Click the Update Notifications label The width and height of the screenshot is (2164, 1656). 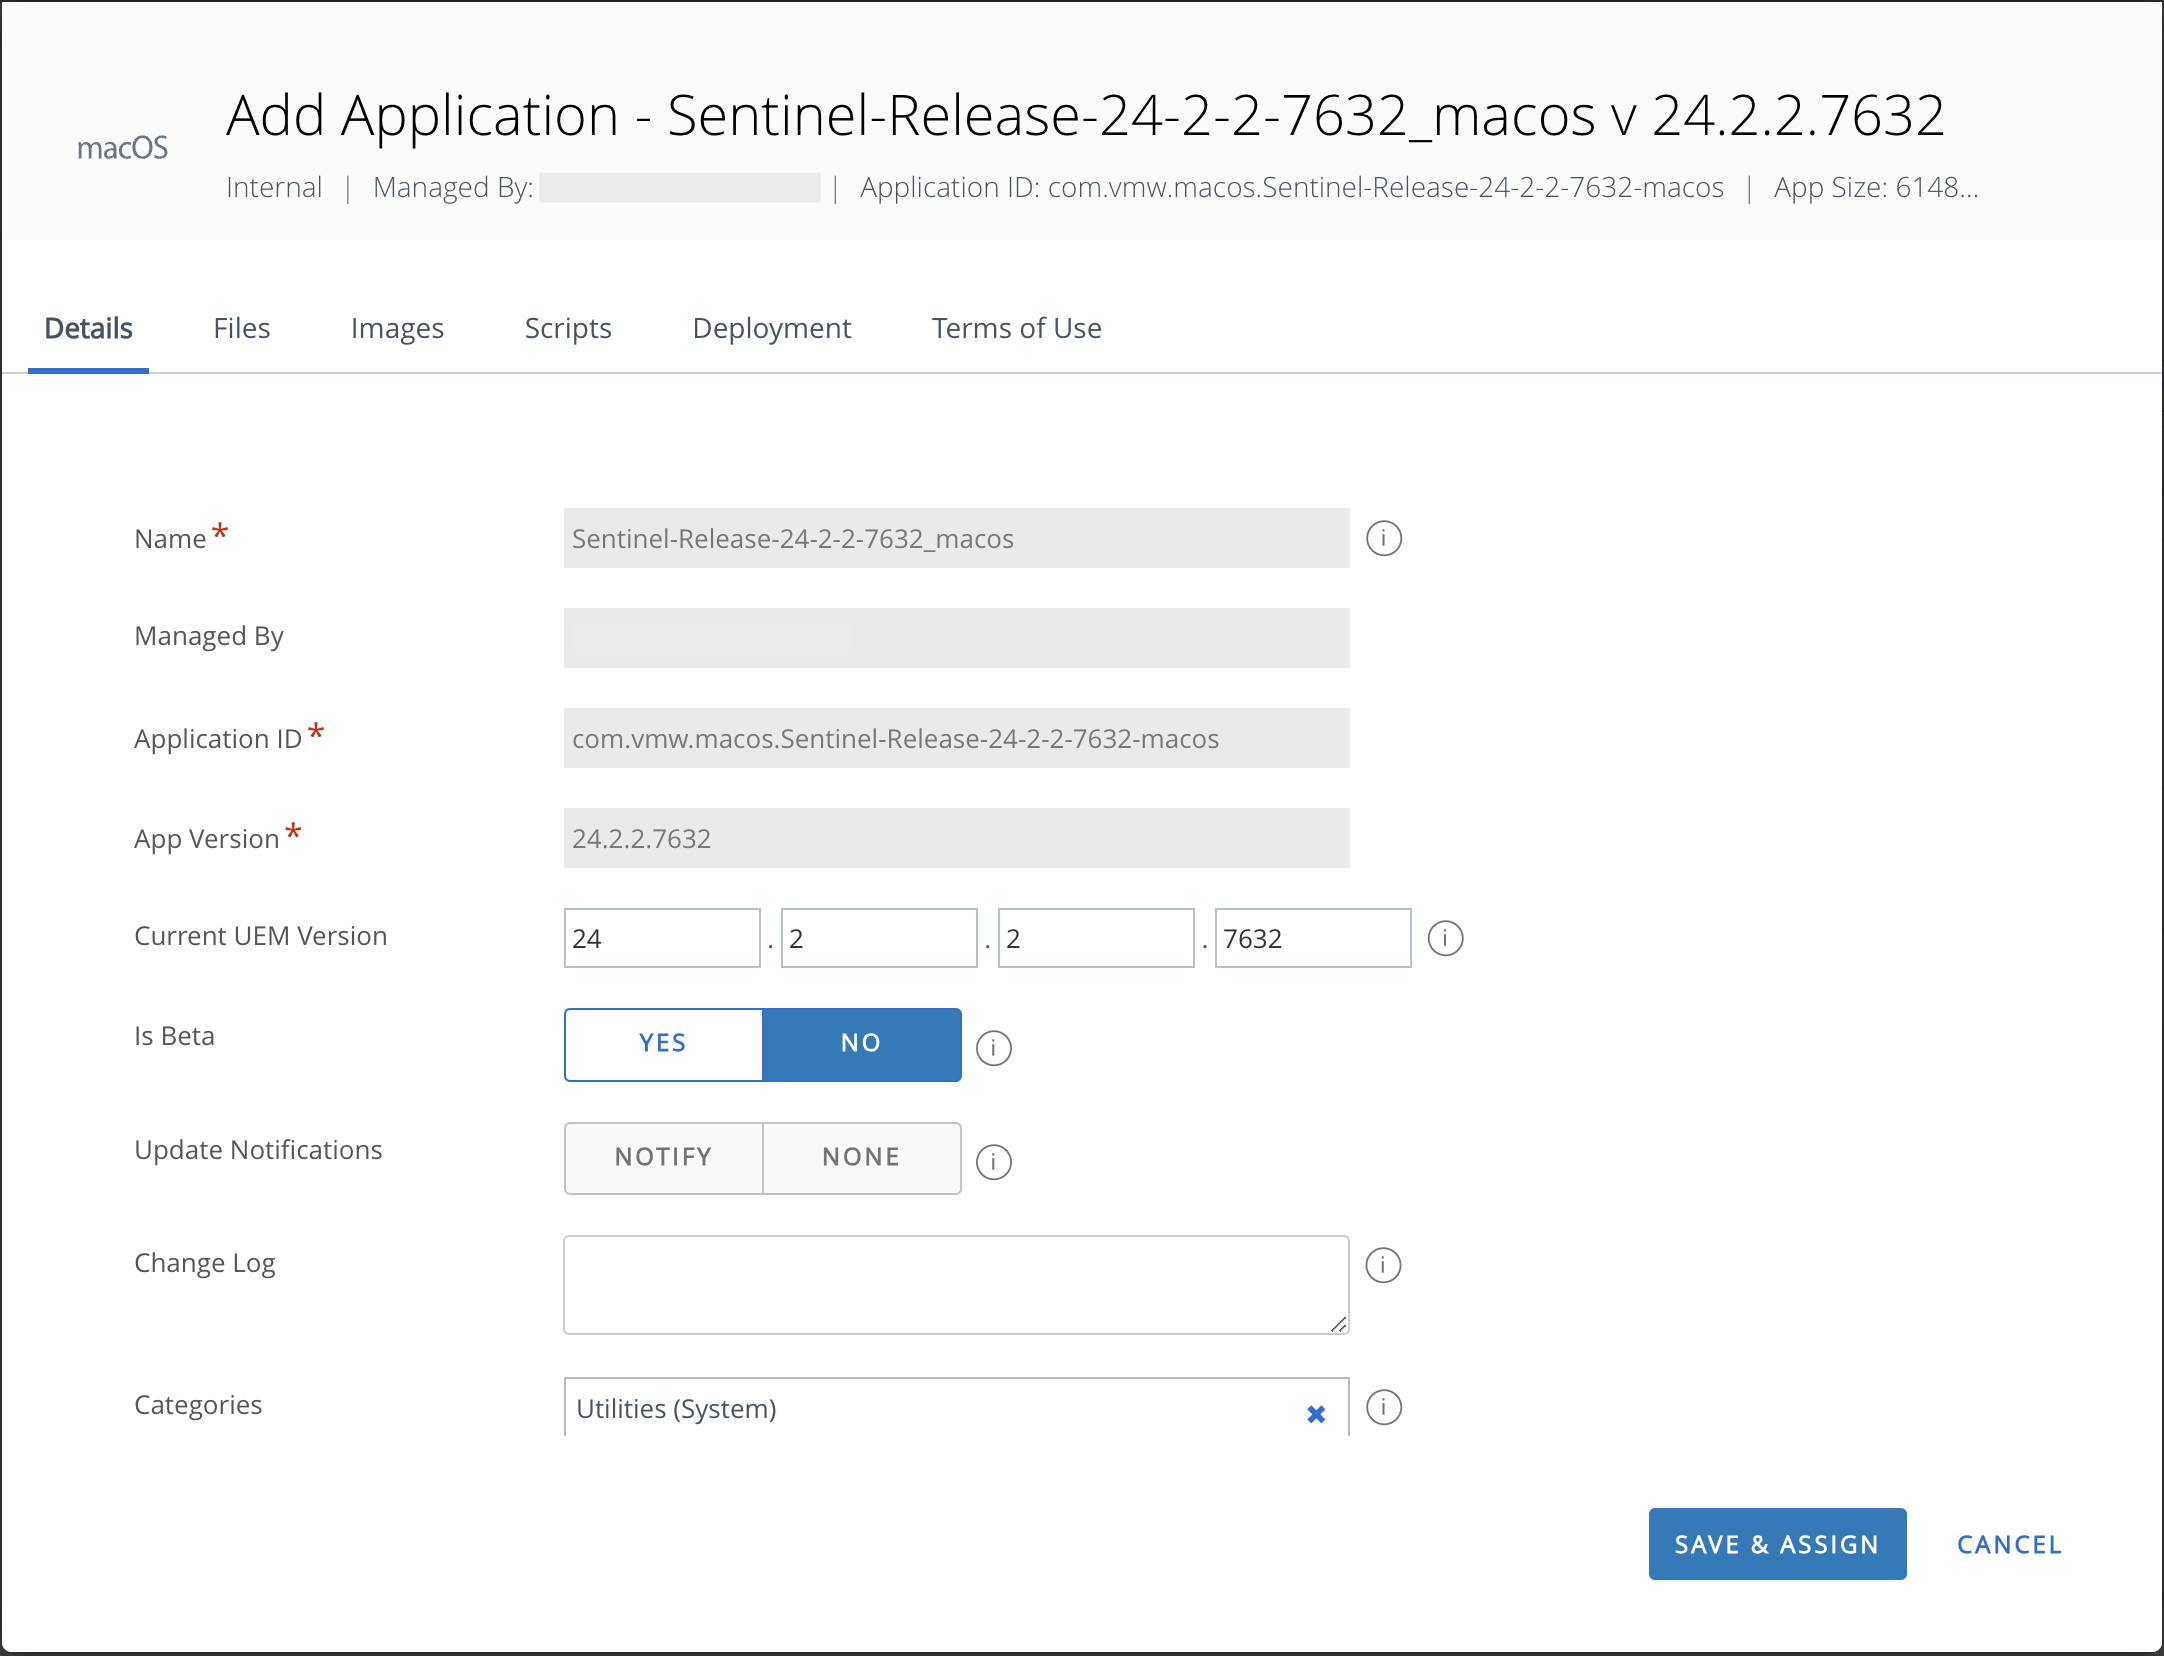(x=258, y=1150)
